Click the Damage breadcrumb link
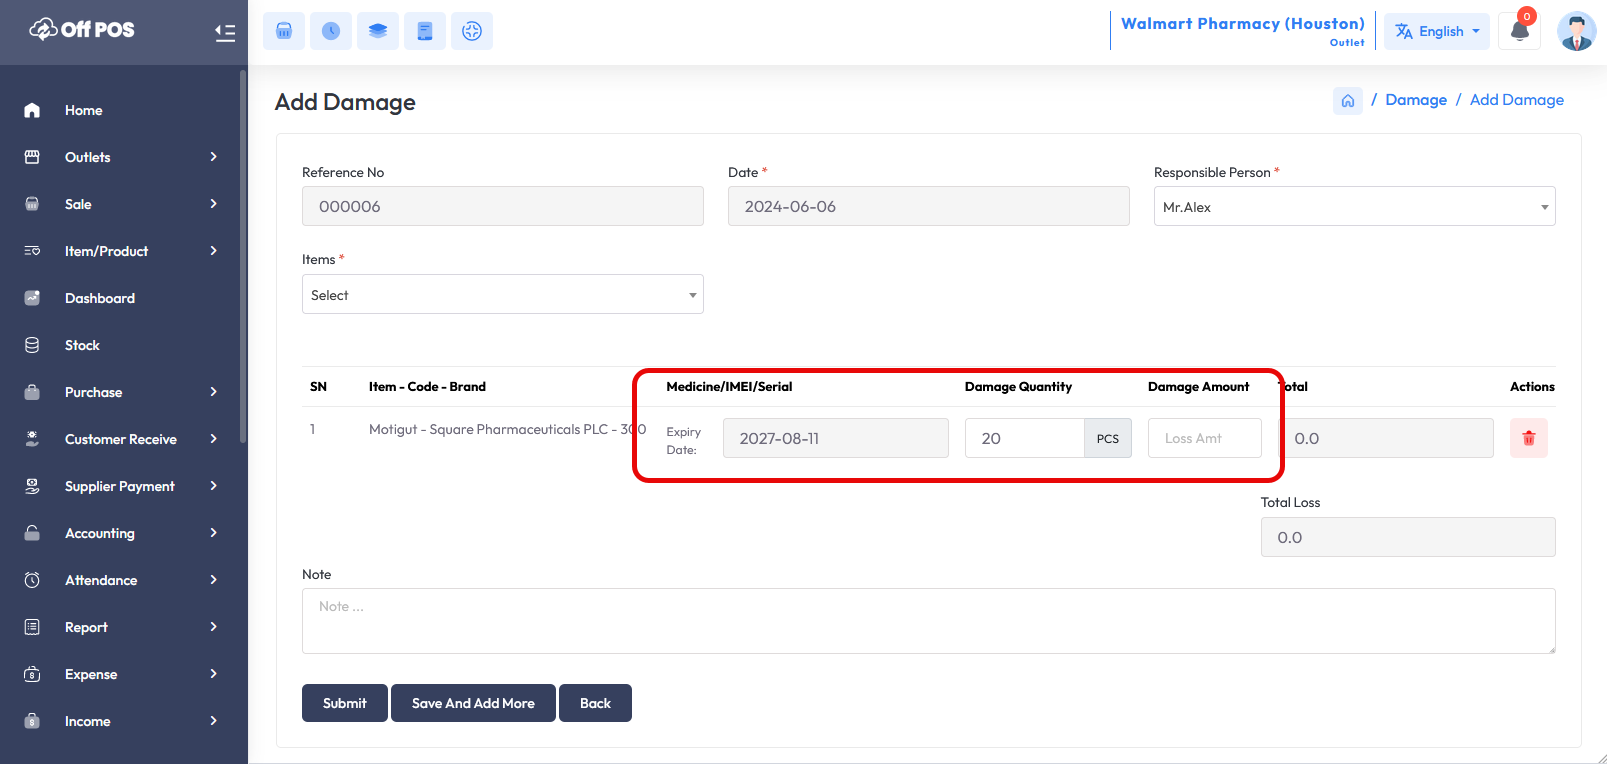 pos(1416,100)
